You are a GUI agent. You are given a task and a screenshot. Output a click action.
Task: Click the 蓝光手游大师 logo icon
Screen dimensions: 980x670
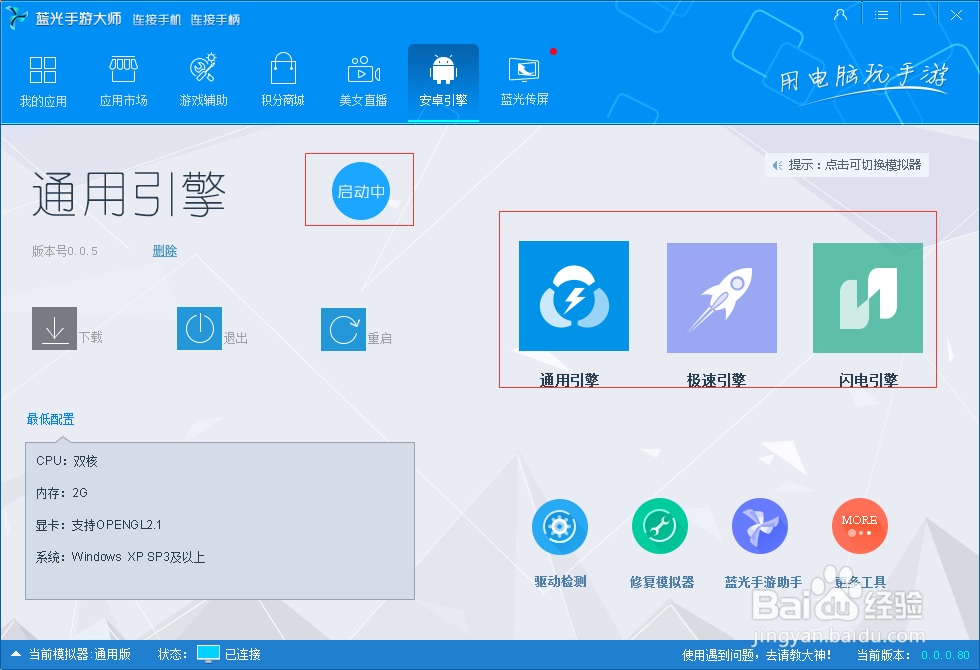point(17,18)
